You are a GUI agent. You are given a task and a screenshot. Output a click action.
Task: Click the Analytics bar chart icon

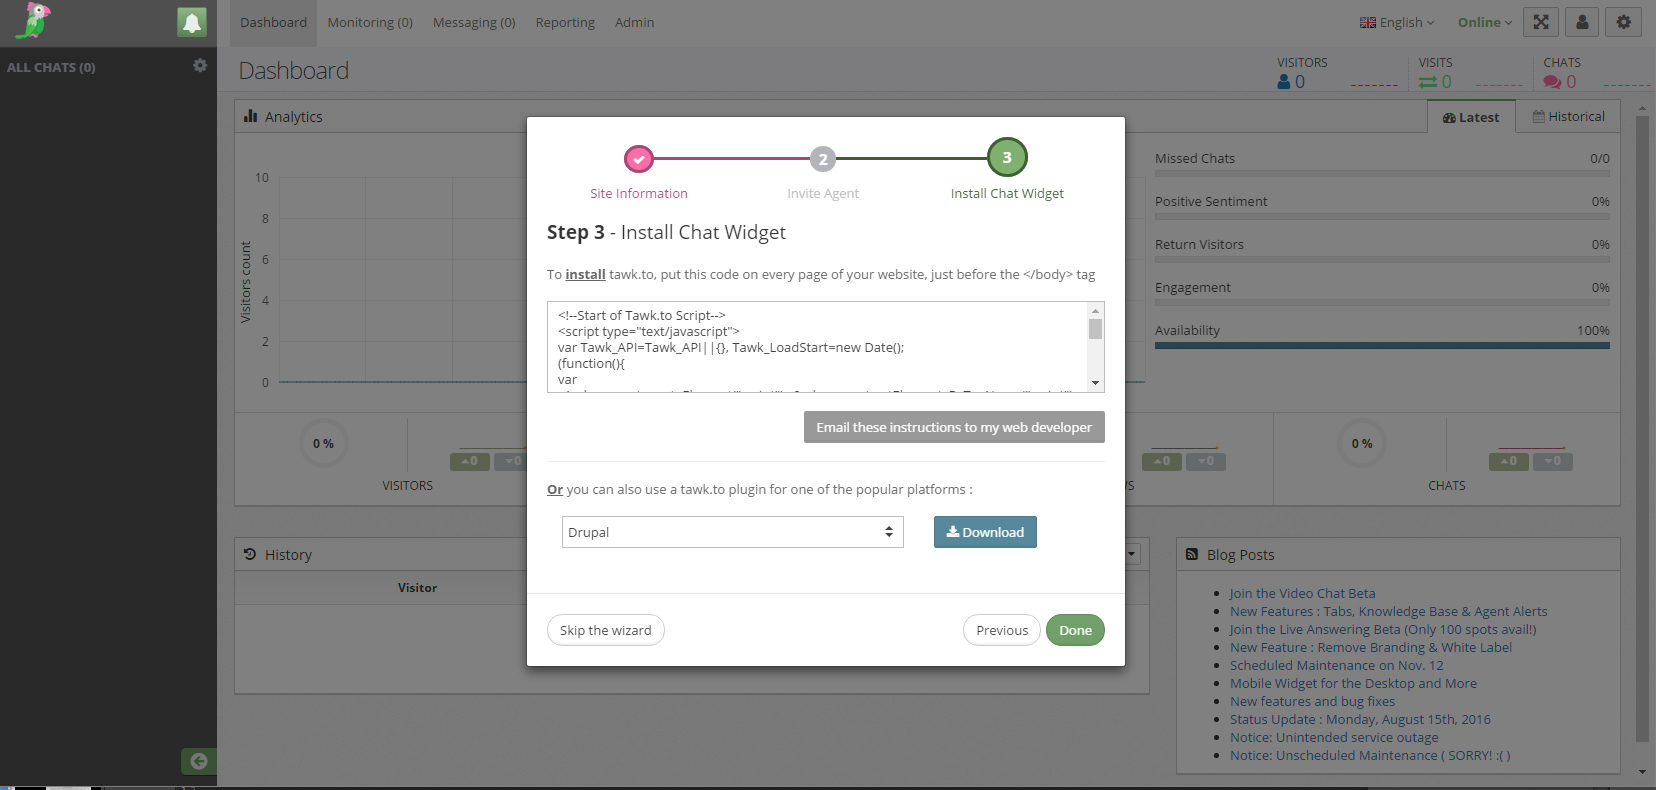[x=251, y=116]
